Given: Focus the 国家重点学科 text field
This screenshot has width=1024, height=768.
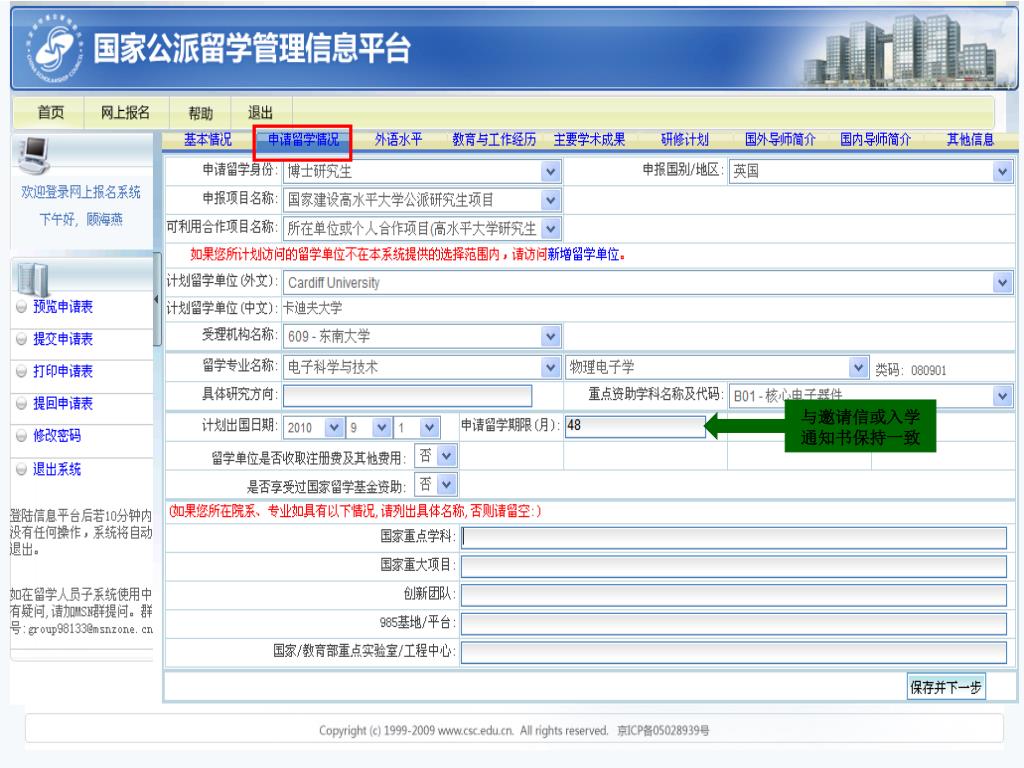Looking at the screenshot, I should pyautogui.click(x=733, y=538).
